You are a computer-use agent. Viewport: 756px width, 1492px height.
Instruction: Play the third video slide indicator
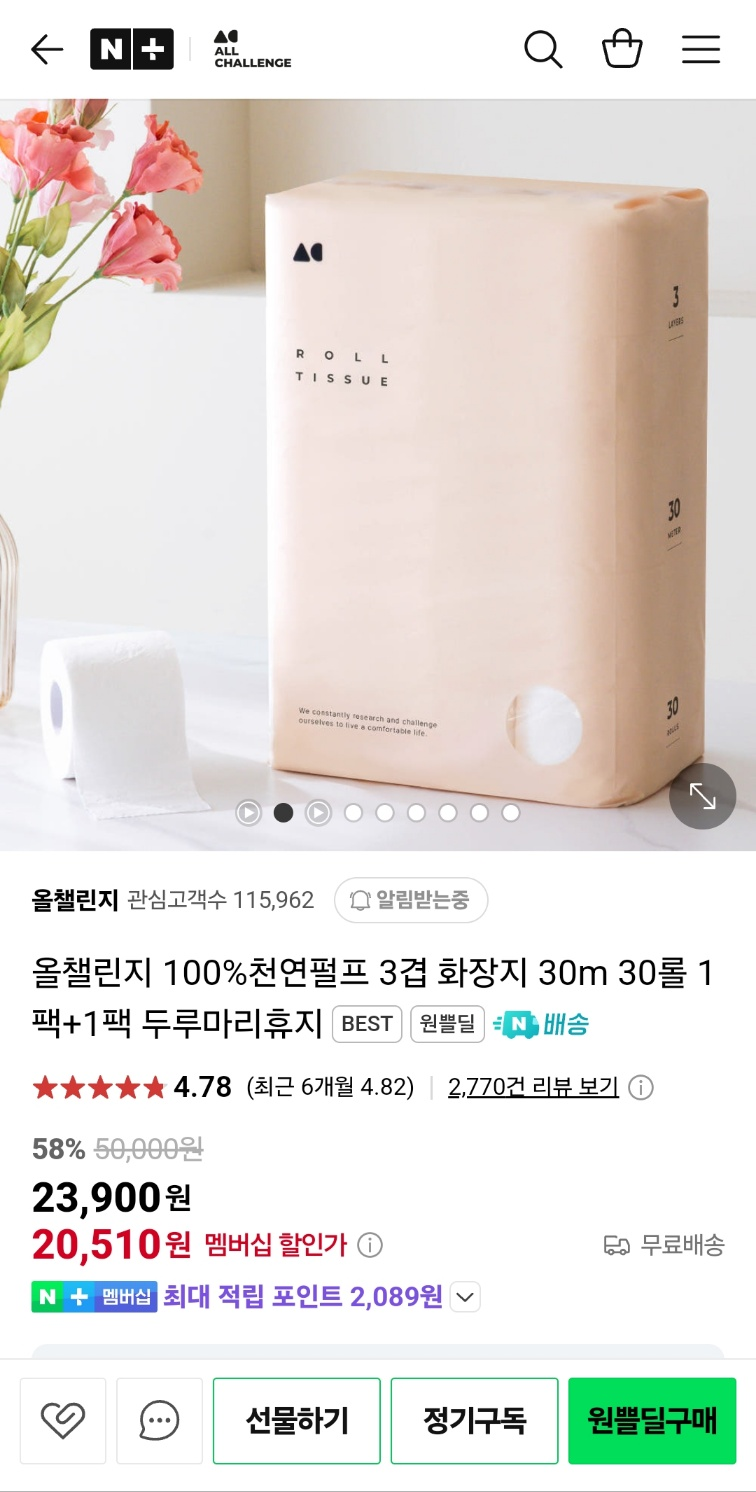(x=318, y=812)
